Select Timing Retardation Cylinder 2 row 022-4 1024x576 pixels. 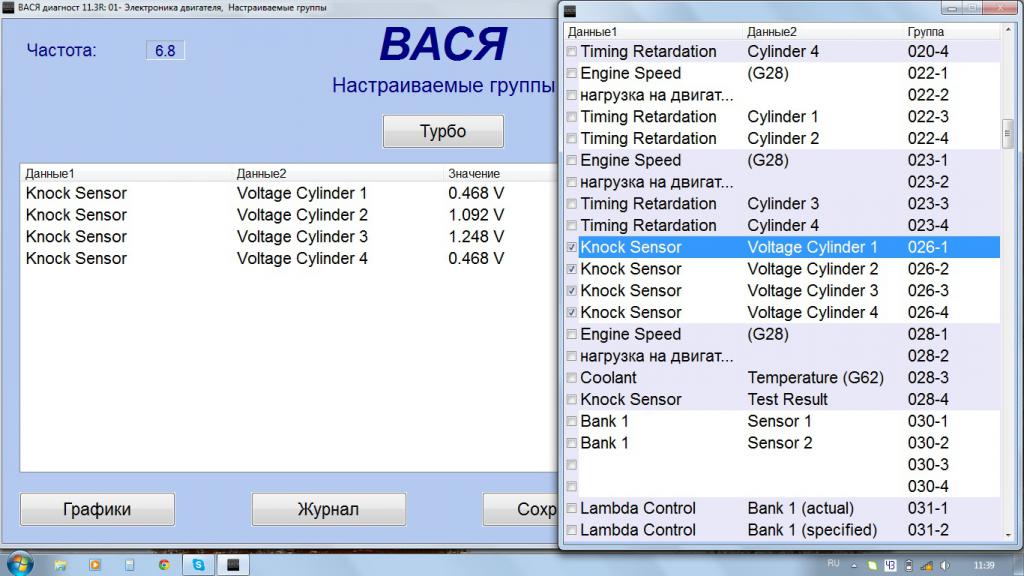782,138
